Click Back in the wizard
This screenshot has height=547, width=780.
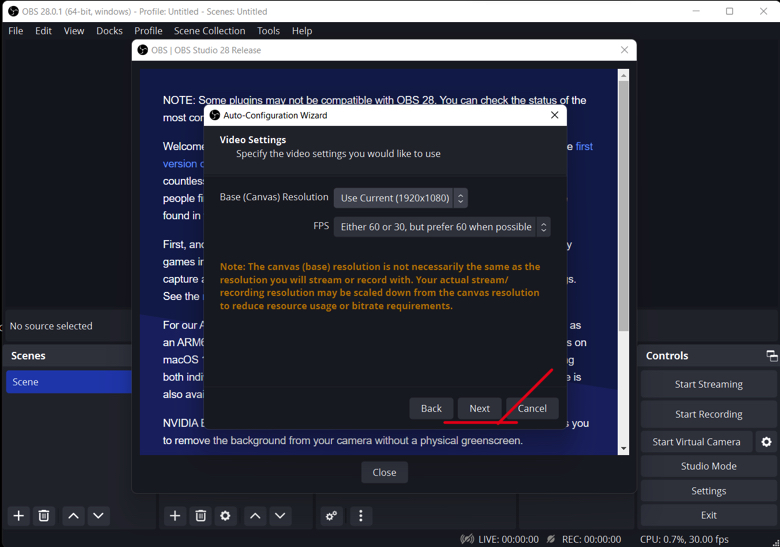[431, 408]
